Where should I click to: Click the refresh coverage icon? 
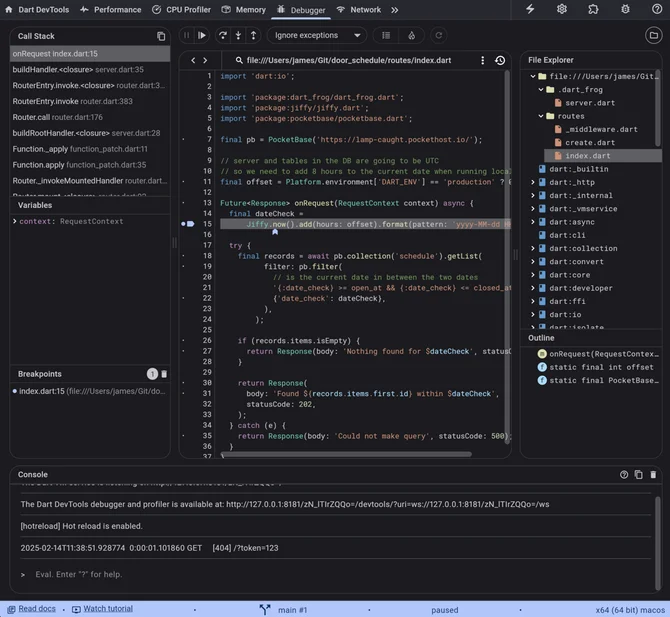[x=438, y=35]
